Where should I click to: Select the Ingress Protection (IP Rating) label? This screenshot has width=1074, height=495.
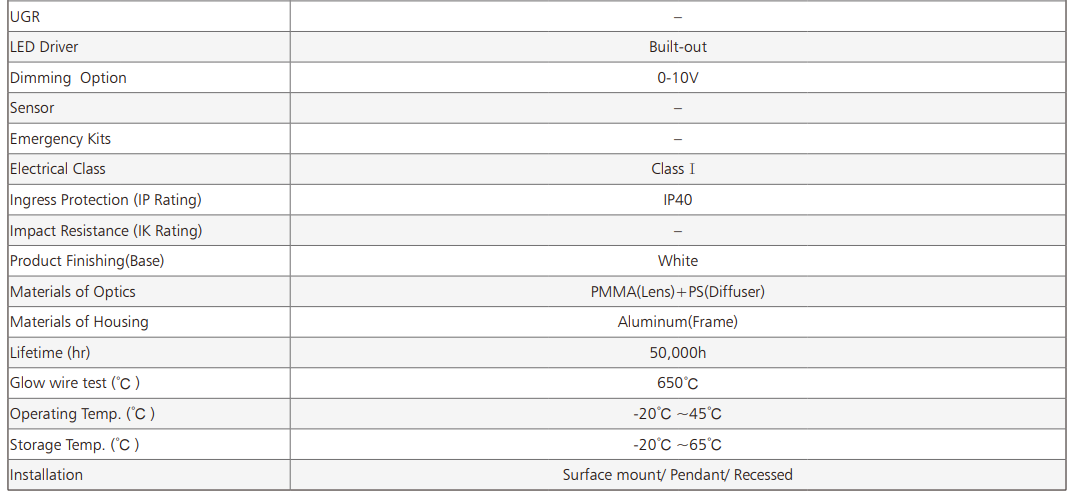[x=106, y=200]
